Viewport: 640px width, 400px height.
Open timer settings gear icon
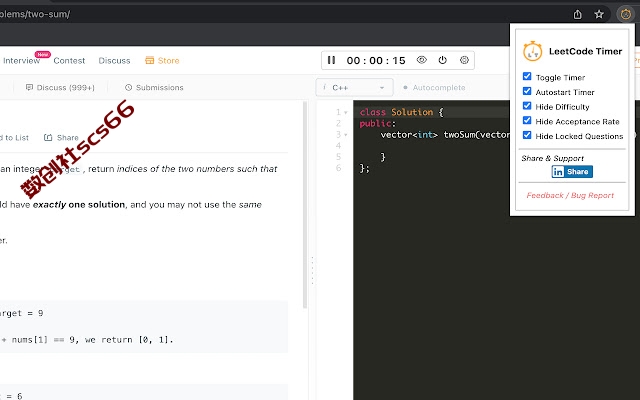click(464, 60)
